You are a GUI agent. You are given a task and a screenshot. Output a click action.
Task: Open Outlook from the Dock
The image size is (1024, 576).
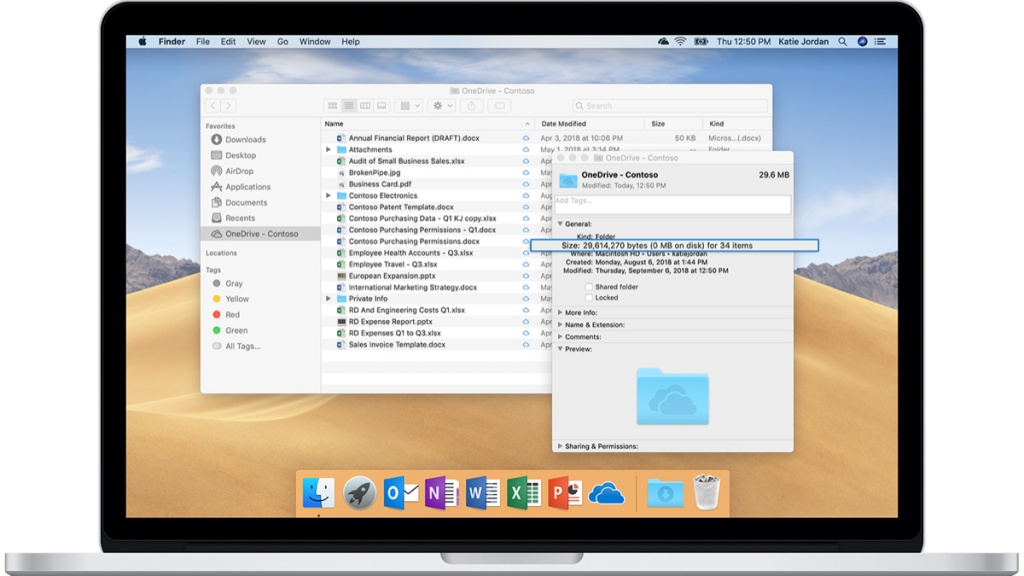(x=401, y=492)
